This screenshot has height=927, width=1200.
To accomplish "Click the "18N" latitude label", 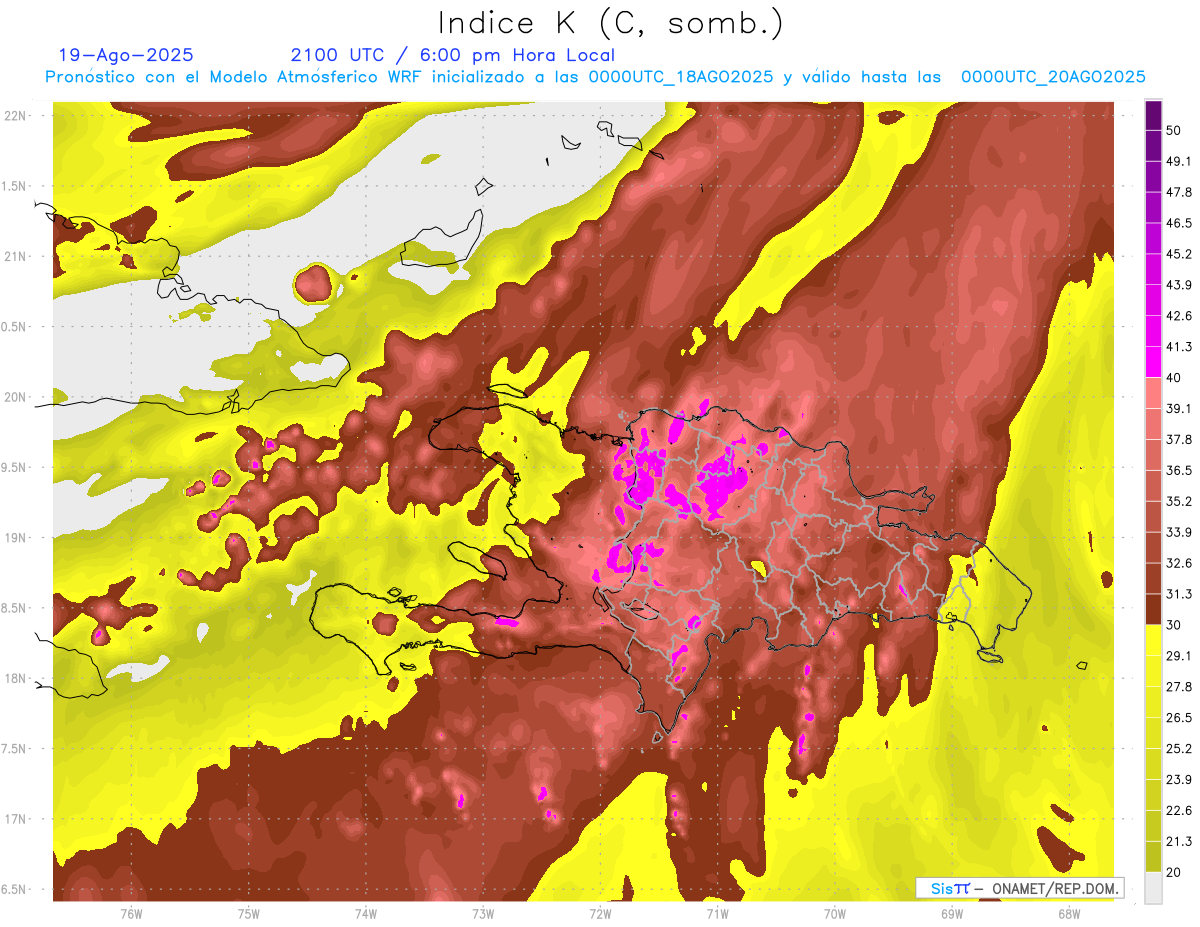I will tap(15, 678).
